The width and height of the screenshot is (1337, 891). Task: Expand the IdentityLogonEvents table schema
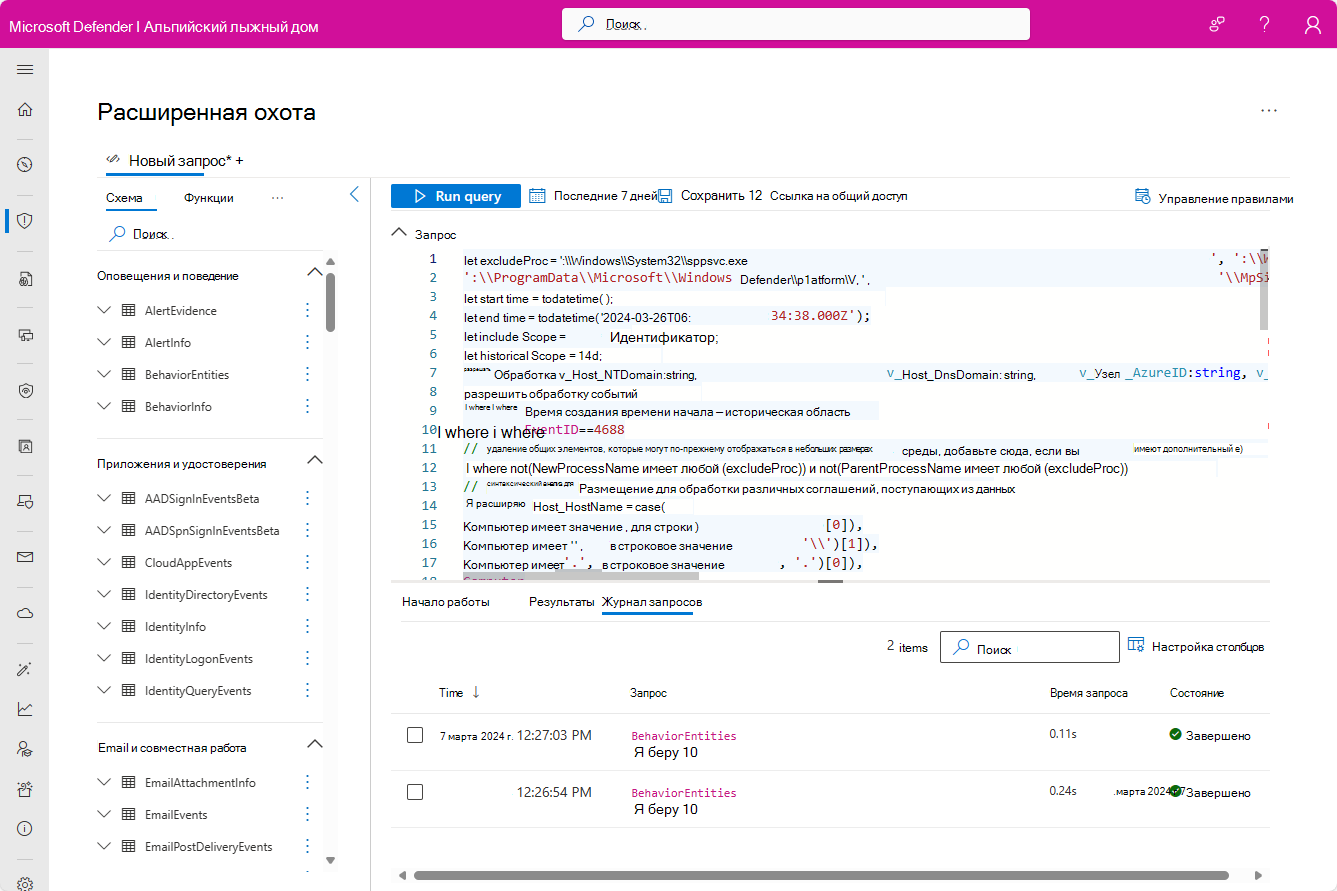[104, 659]
